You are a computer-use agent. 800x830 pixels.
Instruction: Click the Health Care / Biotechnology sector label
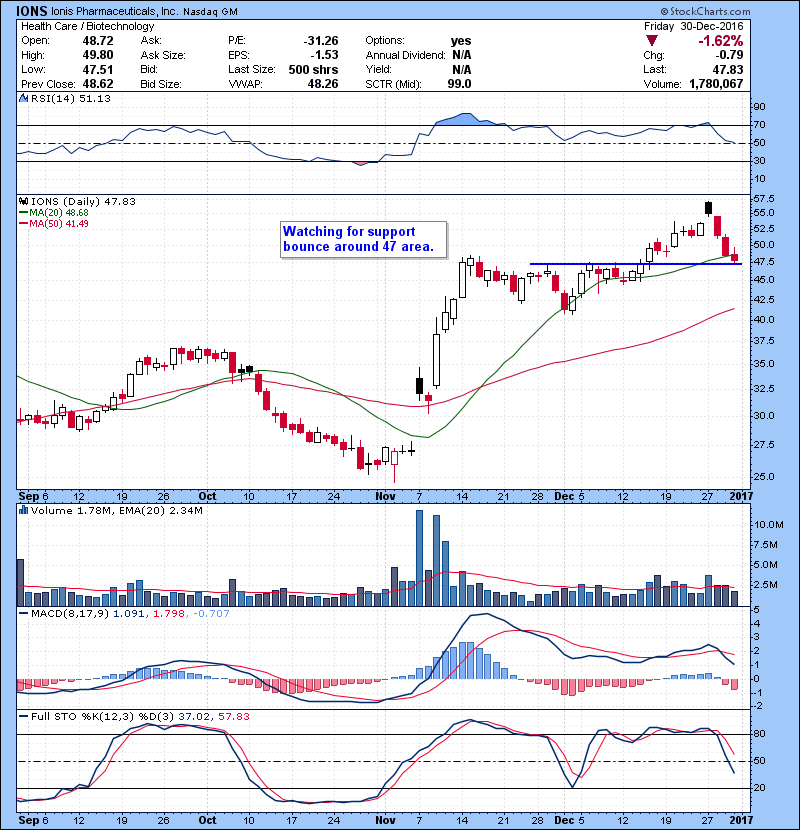tap(87, 26)
